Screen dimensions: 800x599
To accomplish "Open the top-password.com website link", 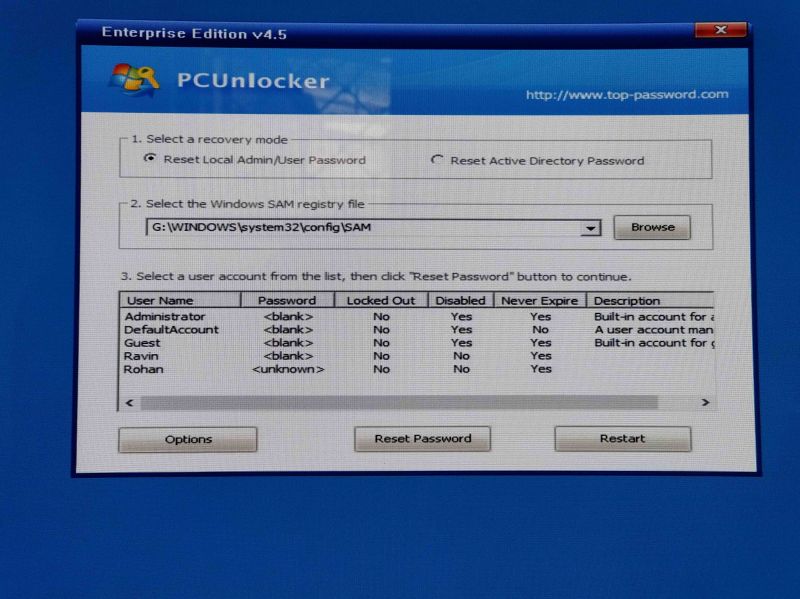I will pos(627,94).
